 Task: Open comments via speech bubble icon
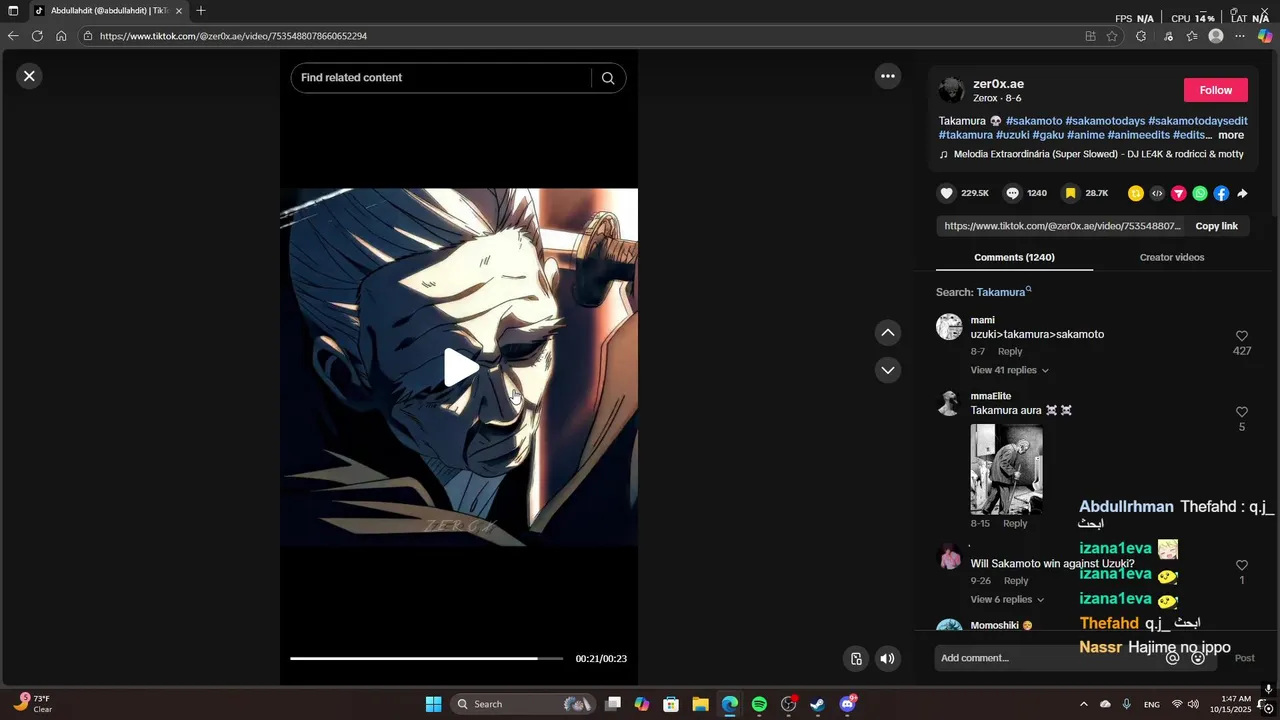[x=1012, y=193]
